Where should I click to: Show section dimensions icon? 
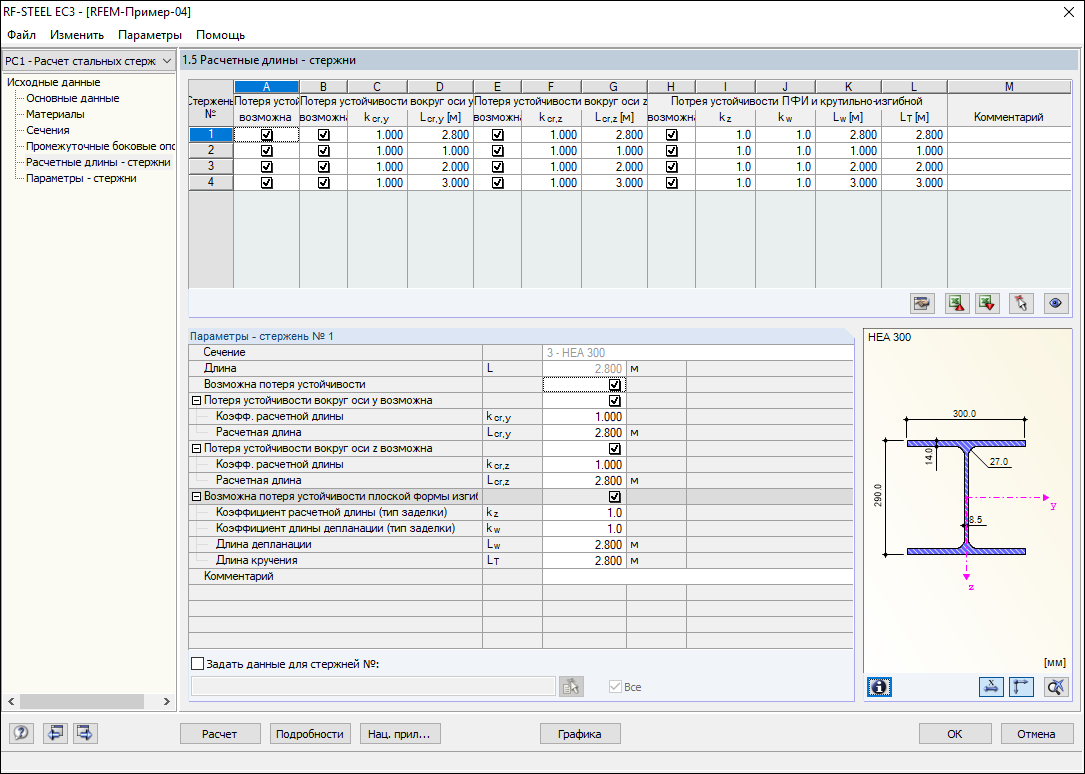point(992,687)
